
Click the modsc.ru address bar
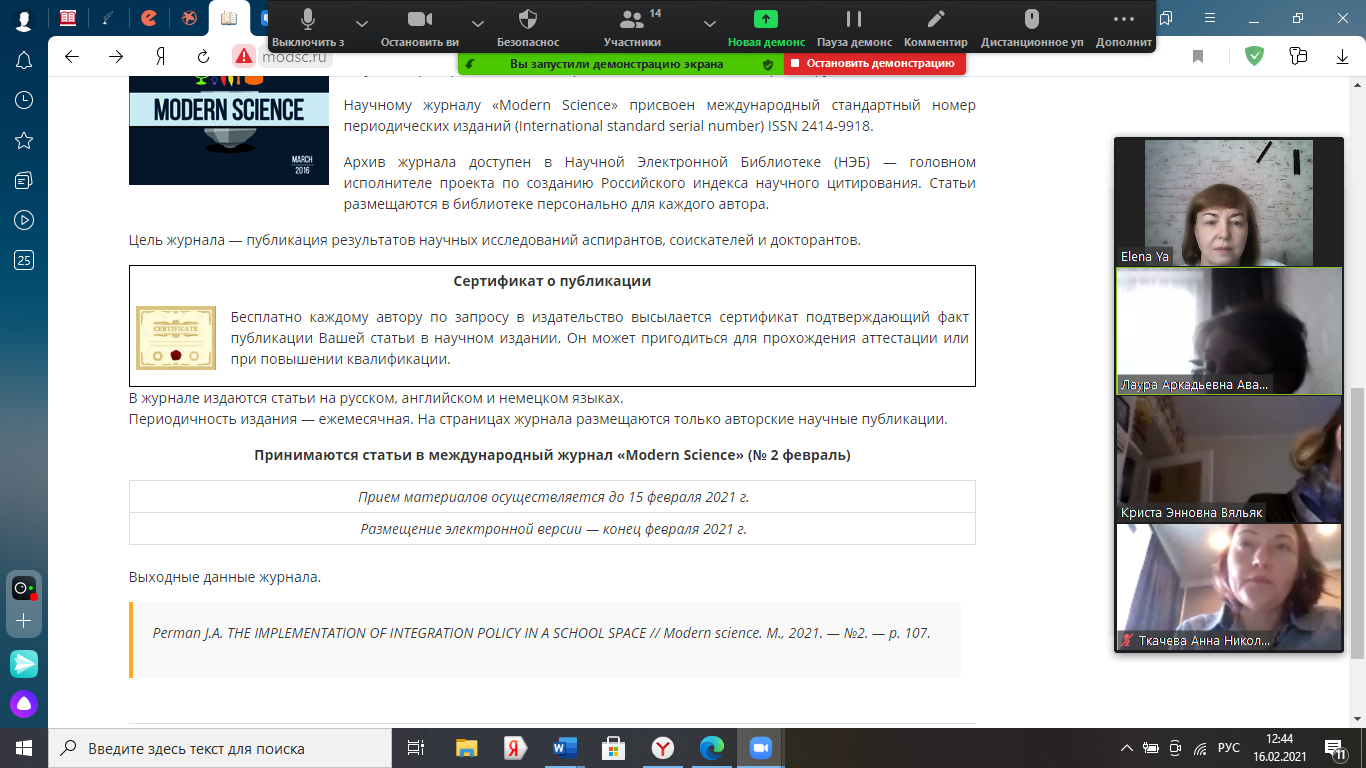tap(295, 57)
